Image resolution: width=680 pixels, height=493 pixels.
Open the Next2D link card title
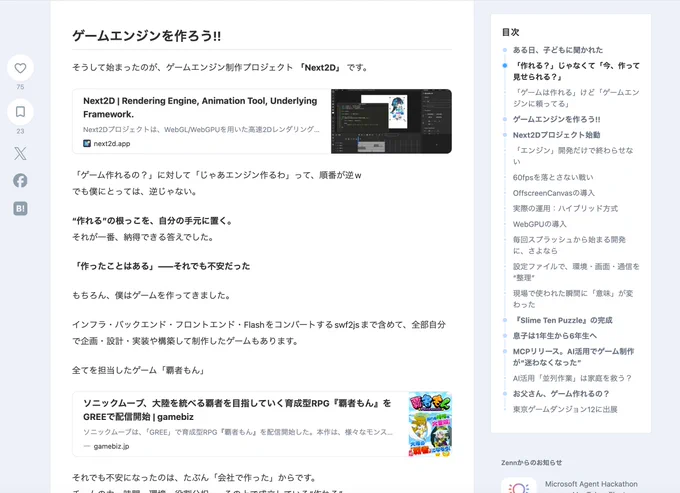tap(200, 107)
